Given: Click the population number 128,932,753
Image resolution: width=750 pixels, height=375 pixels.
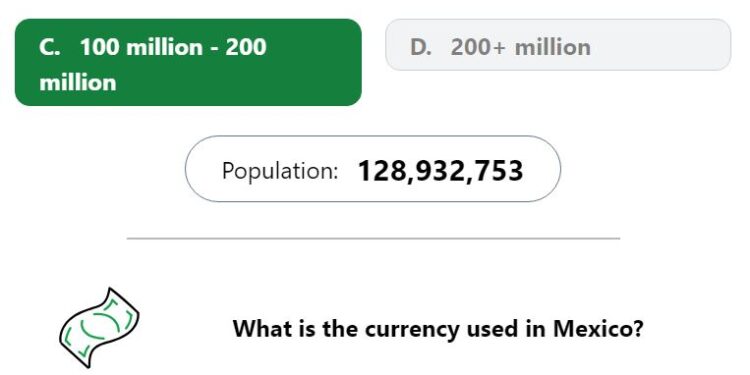Looking at the screenshot, I should pyautogui.click(x=440, y=171).
